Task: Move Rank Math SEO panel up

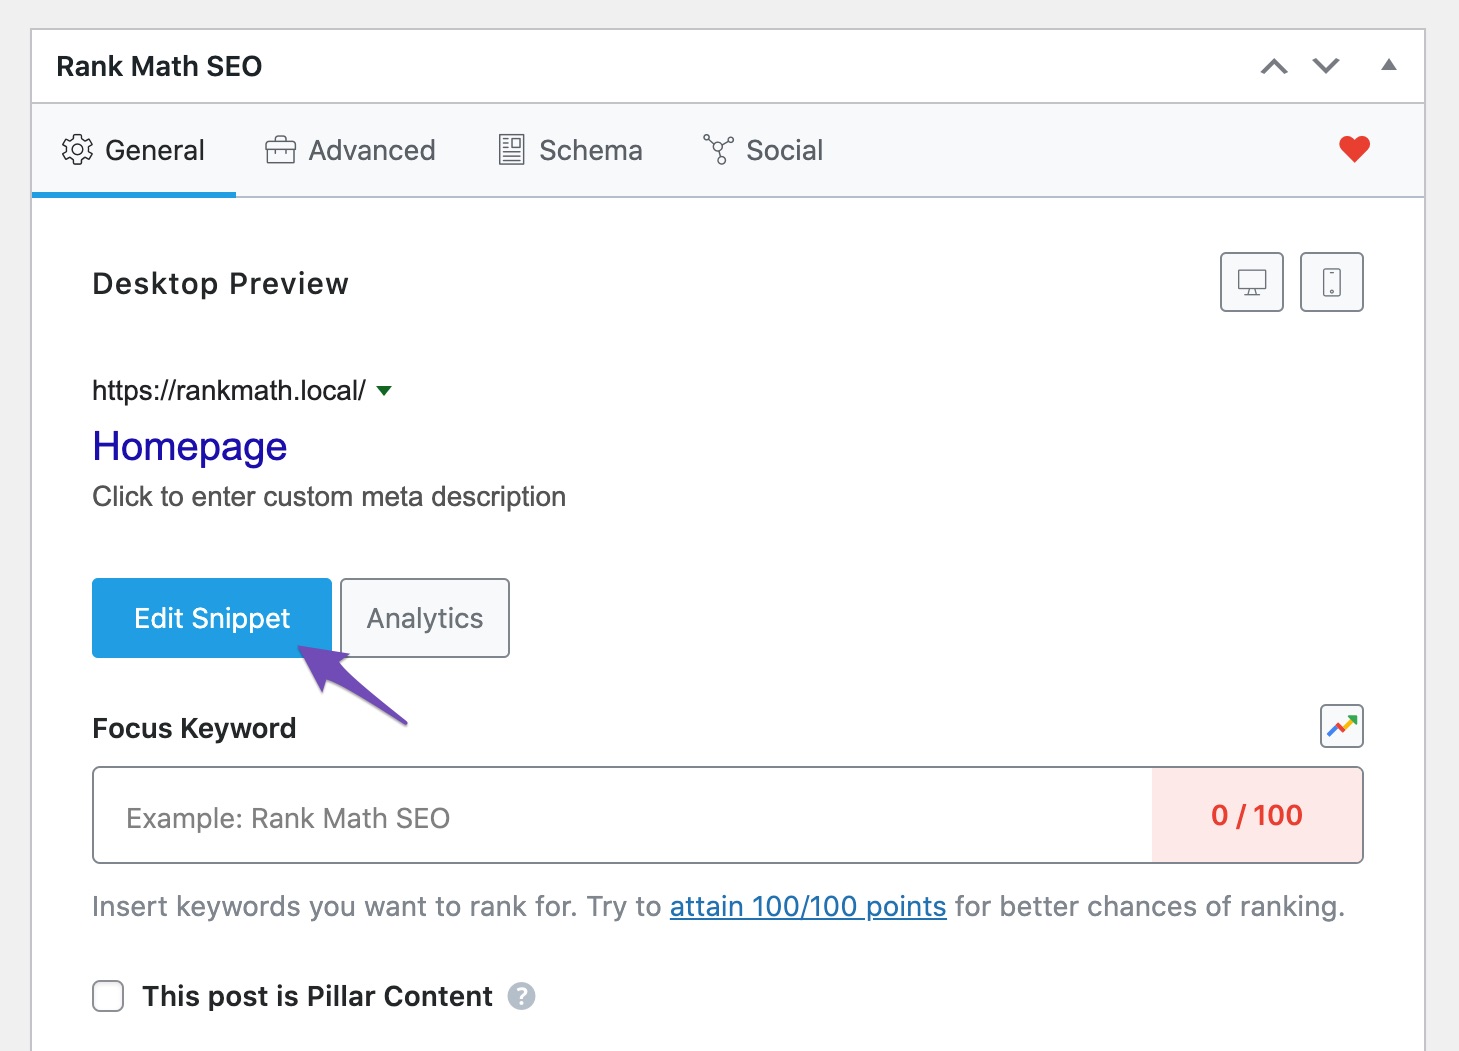Action: click(1274, 67)
